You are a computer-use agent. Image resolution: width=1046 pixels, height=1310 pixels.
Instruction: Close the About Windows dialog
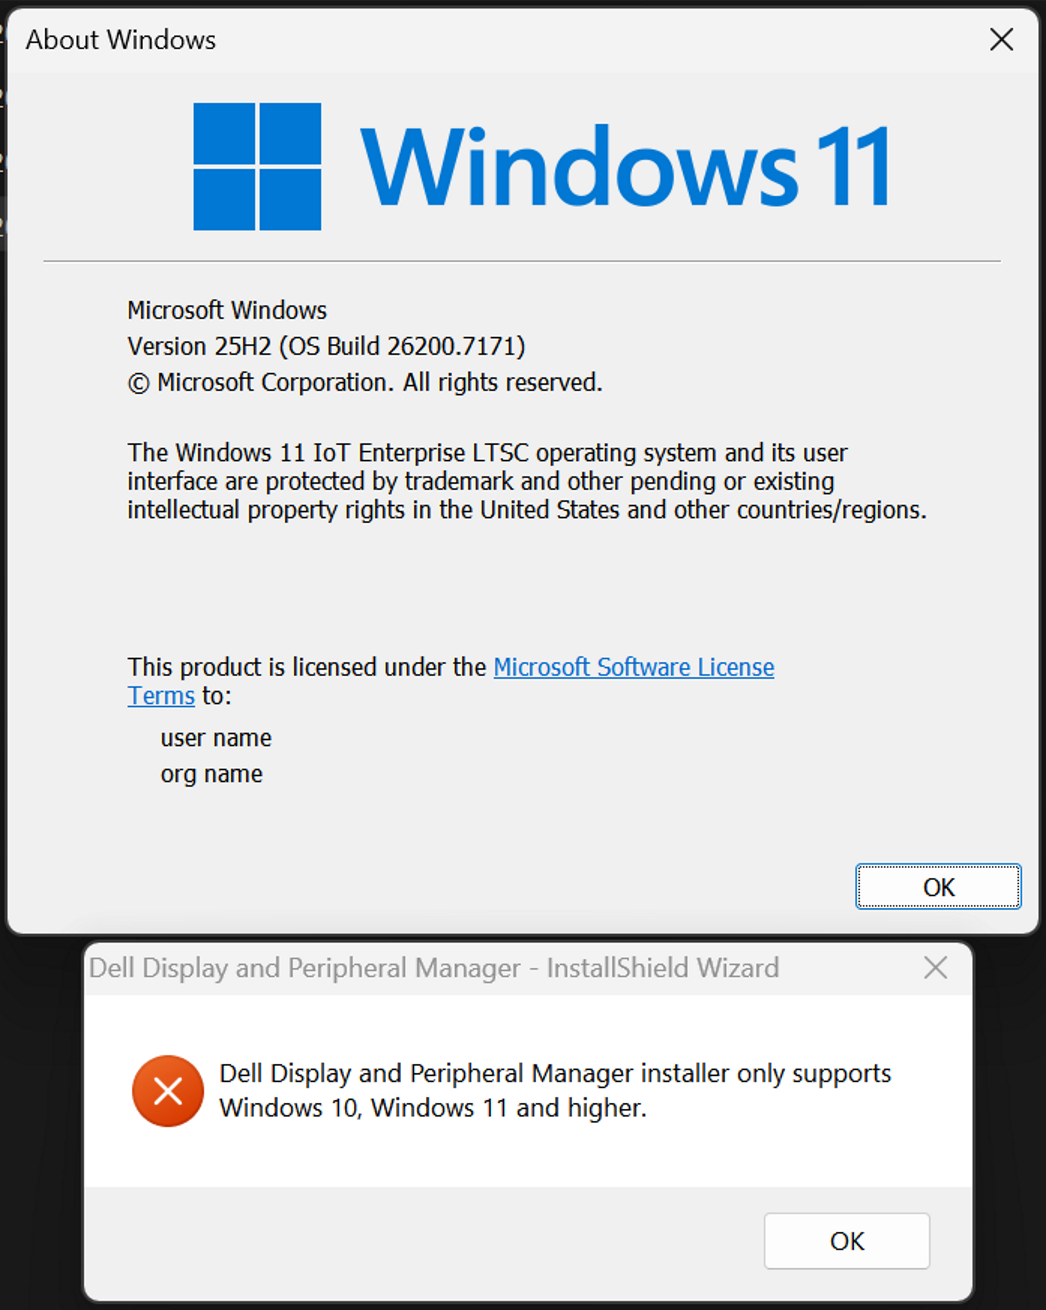click(1001, 39)
